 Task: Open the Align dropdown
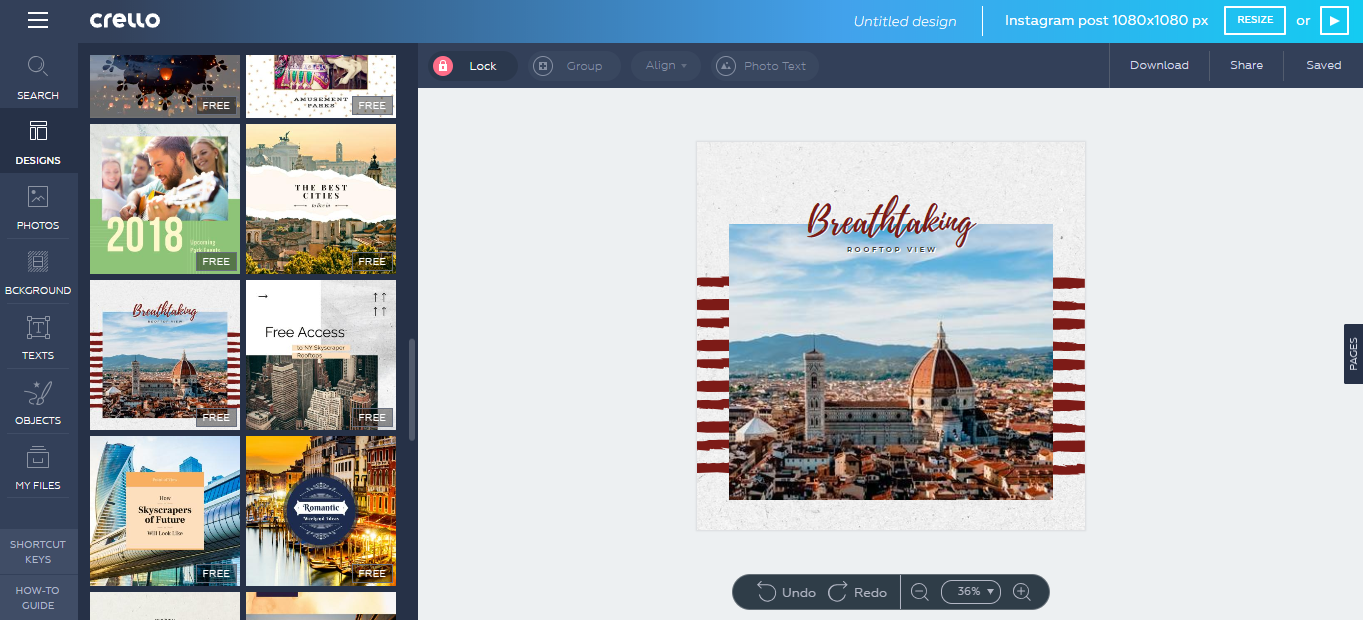point(664,65)
